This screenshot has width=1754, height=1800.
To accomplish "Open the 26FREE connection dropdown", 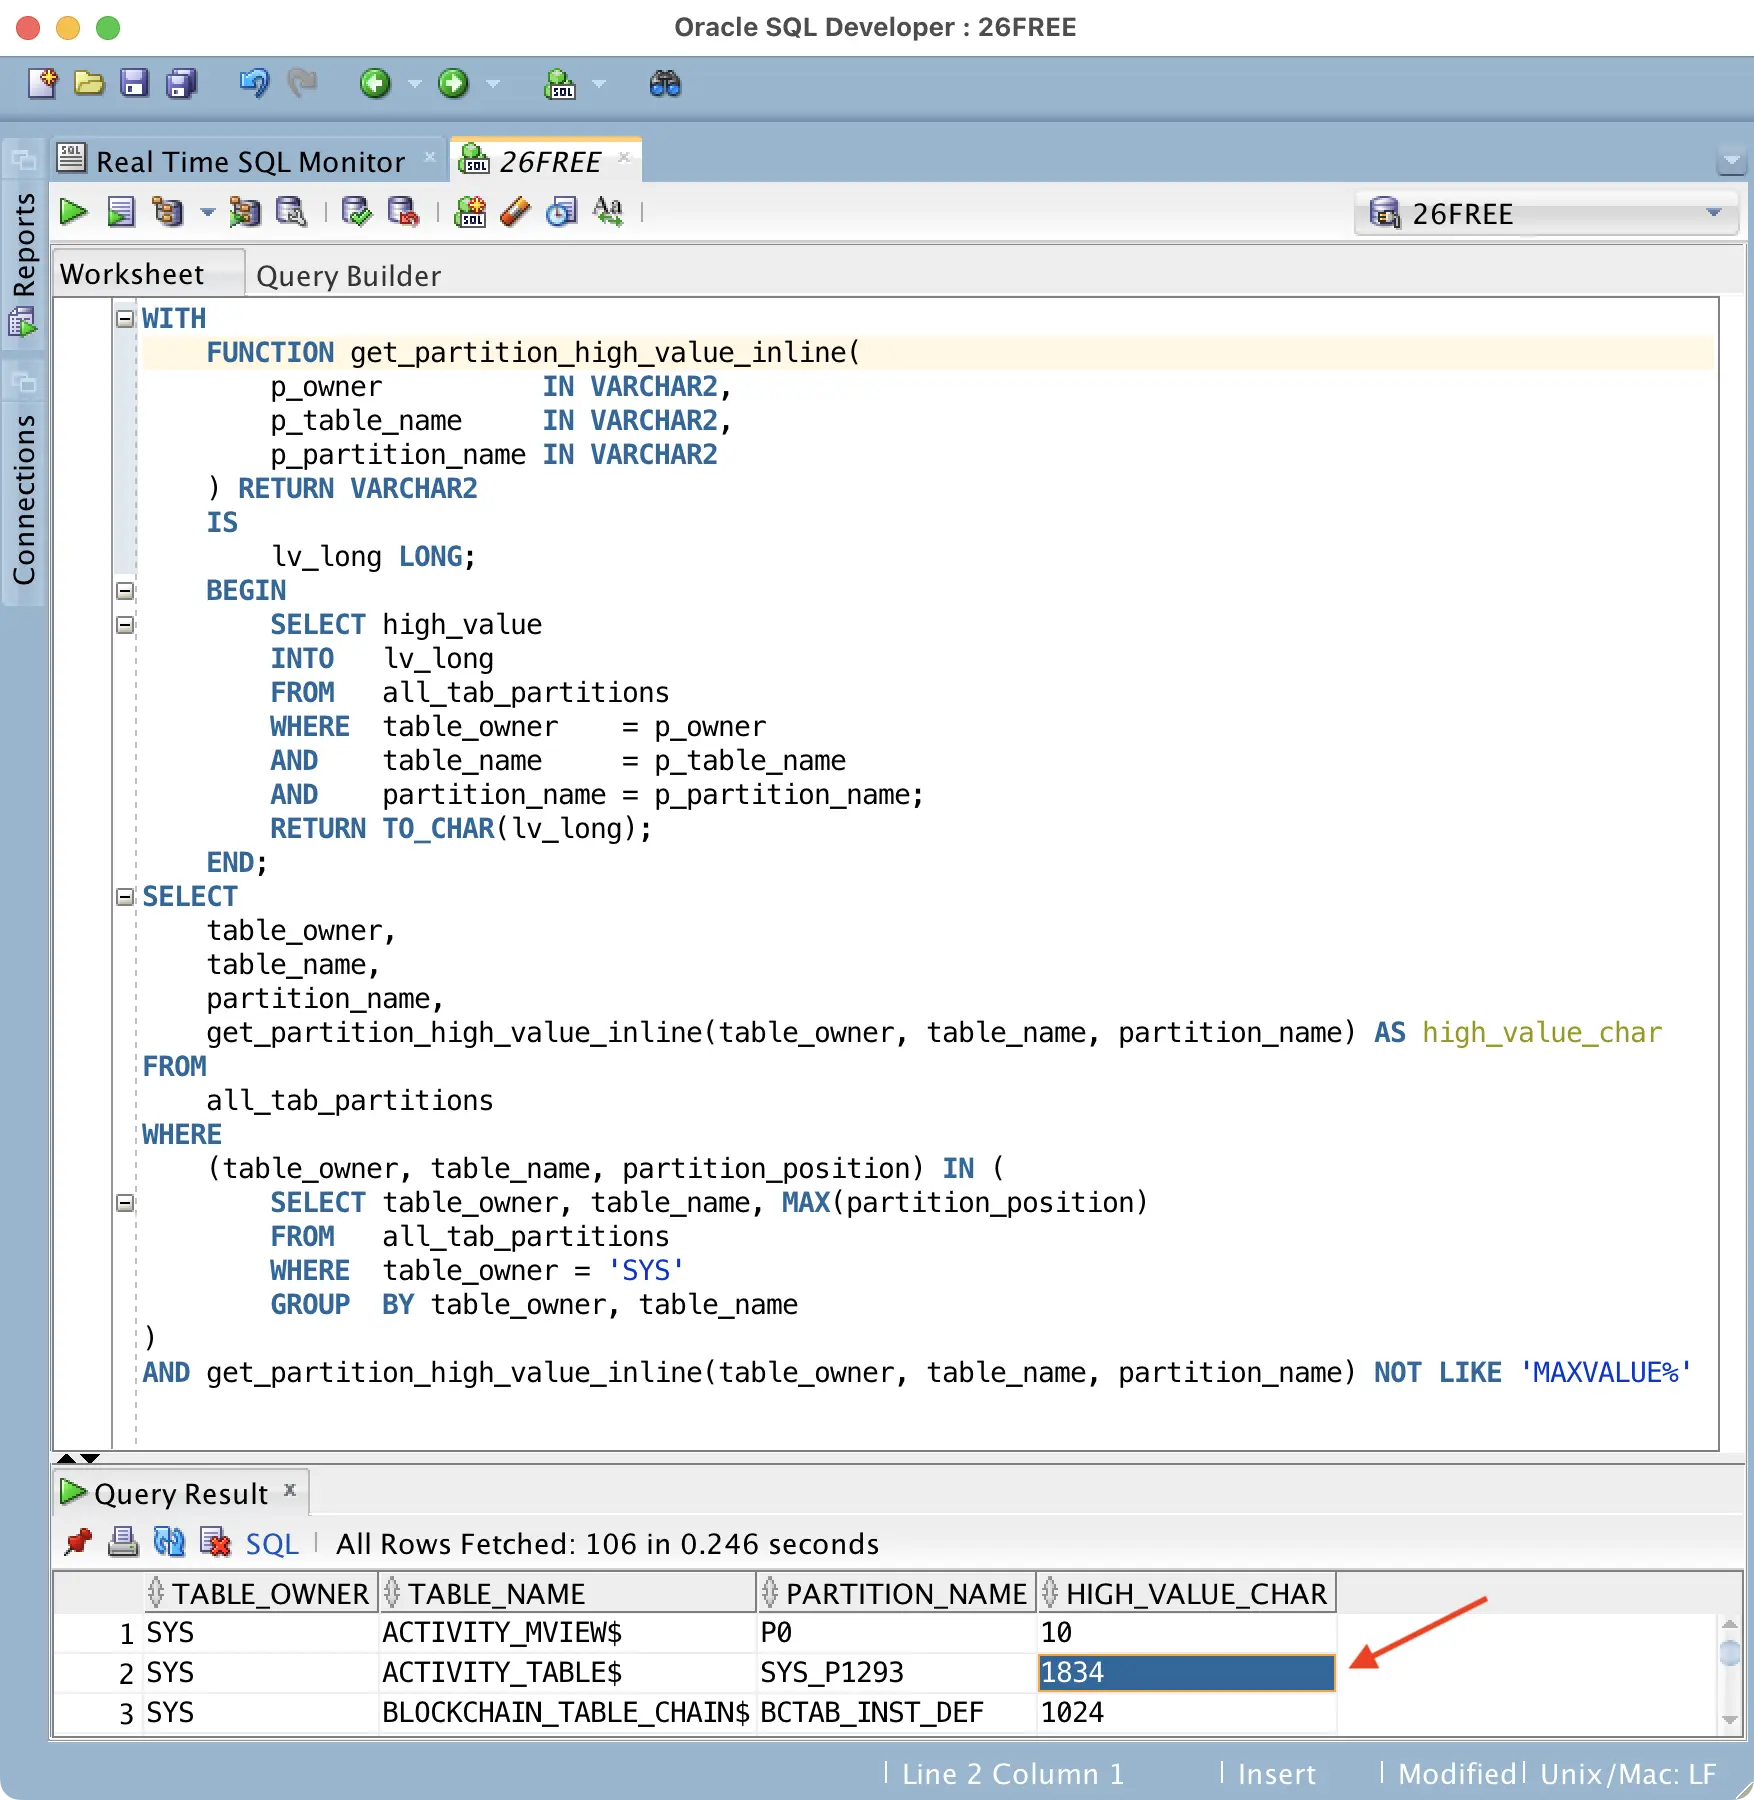I will [1714, 213].
